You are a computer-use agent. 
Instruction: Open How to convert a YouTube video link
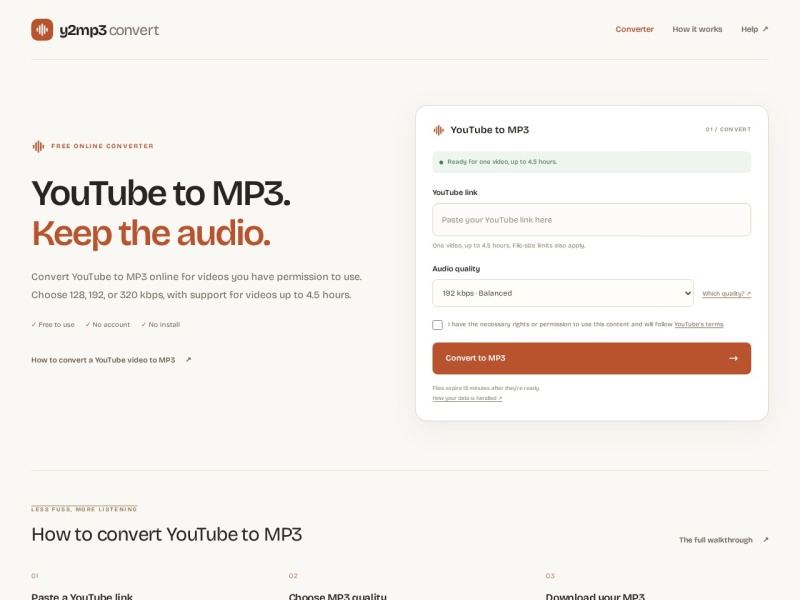click(x=103, y=360)
